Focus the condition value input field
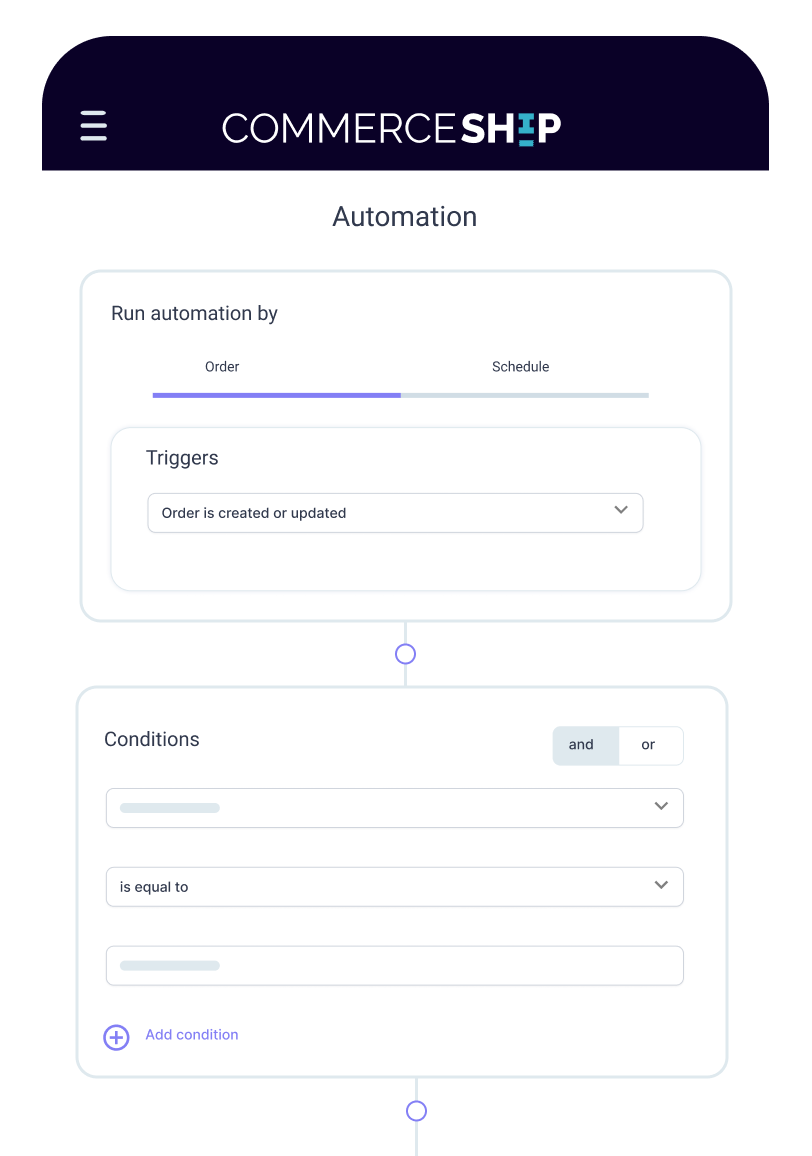Screen dimensions: 812x1156 coord(394,966)
